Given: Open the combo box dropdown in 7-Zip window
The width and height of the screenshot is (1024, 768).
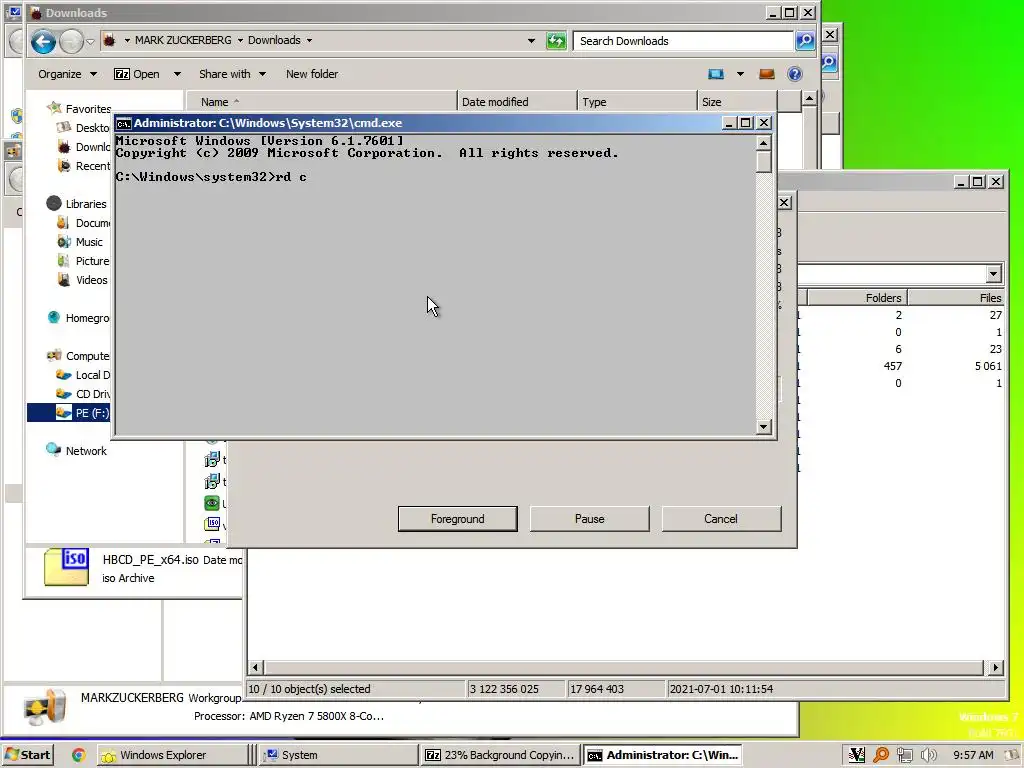Looking at the screenshot, I should [x=993, y=274].
